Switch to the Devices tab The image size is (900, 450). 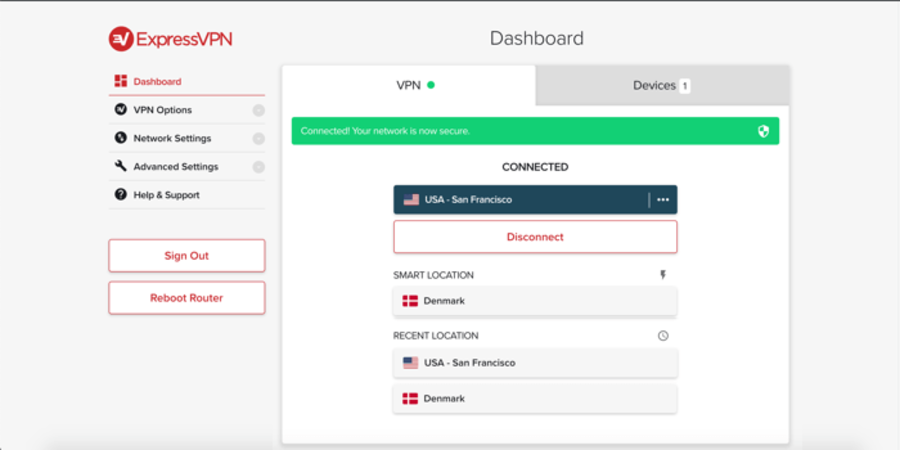point(662,86)
